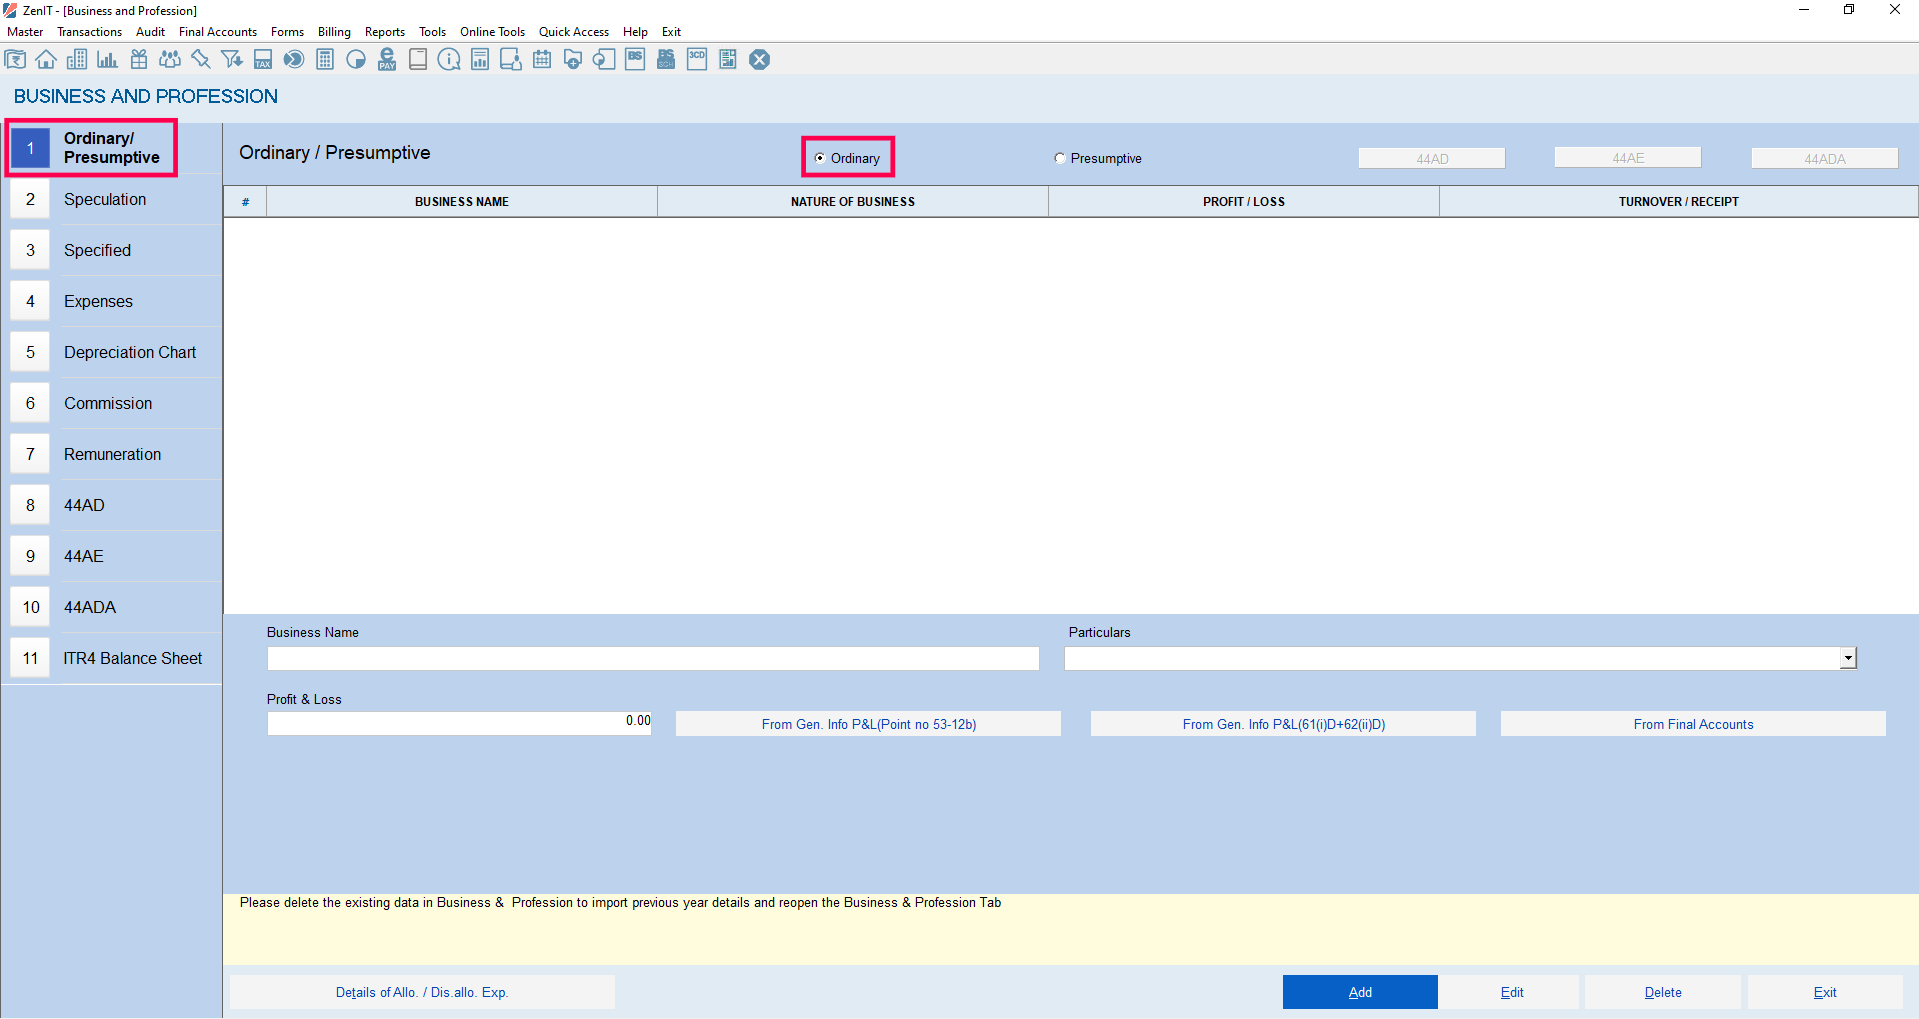Screen dimensions: 1919x1019
Task: Open the Online Tools menu
Action: (493, 32)
